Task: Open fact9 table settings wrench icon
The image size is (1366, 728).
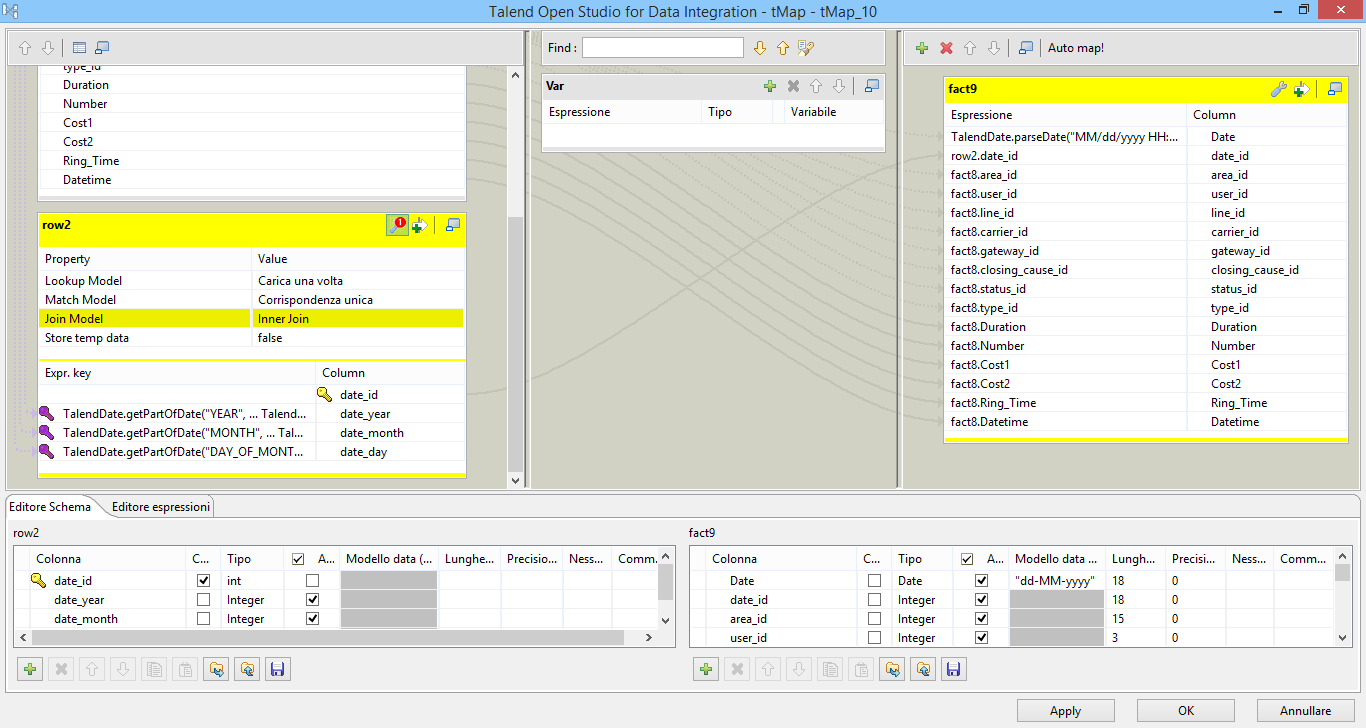Action: (x=1278, y=90)
